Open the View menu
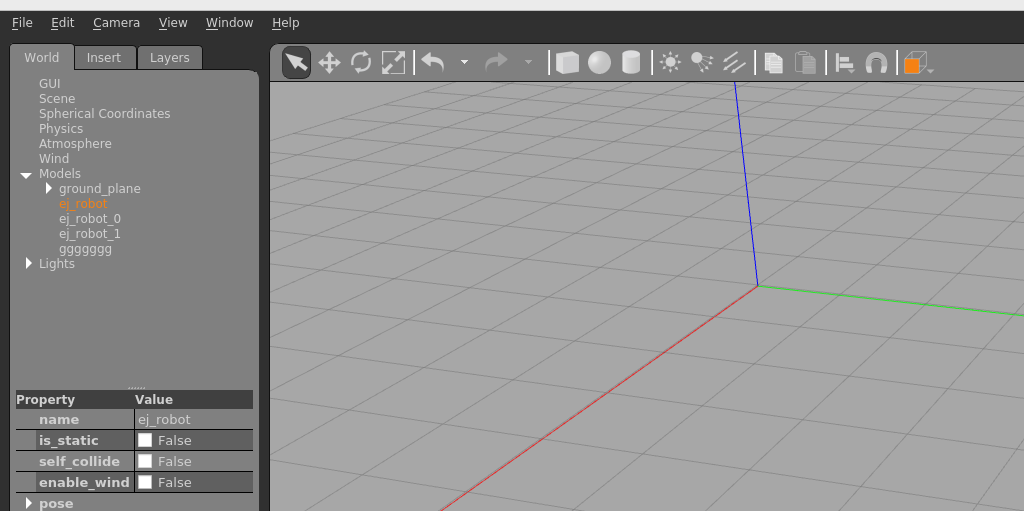This screenshot has width=1024, height=511. [x=173, y=23]
